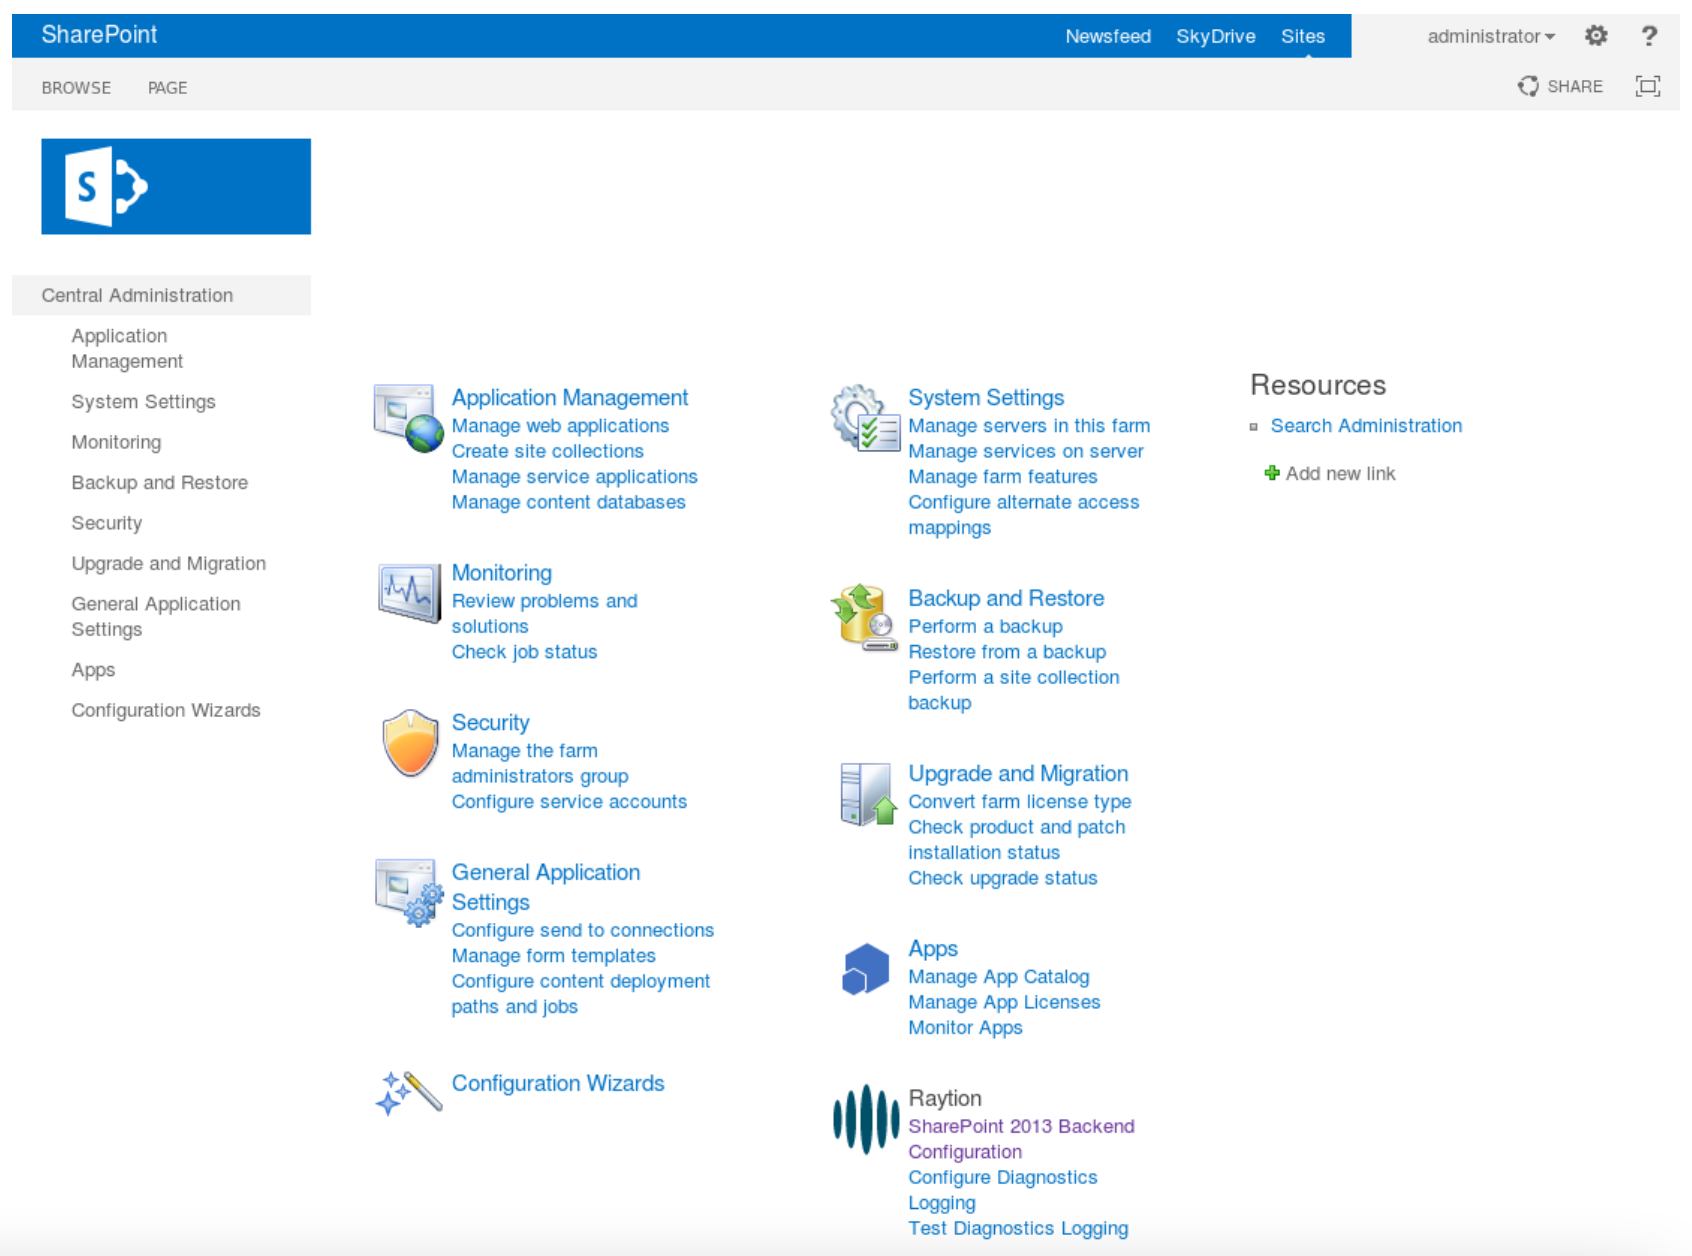Click the Upgrade and Migration server icon

[x=866, y=794]
